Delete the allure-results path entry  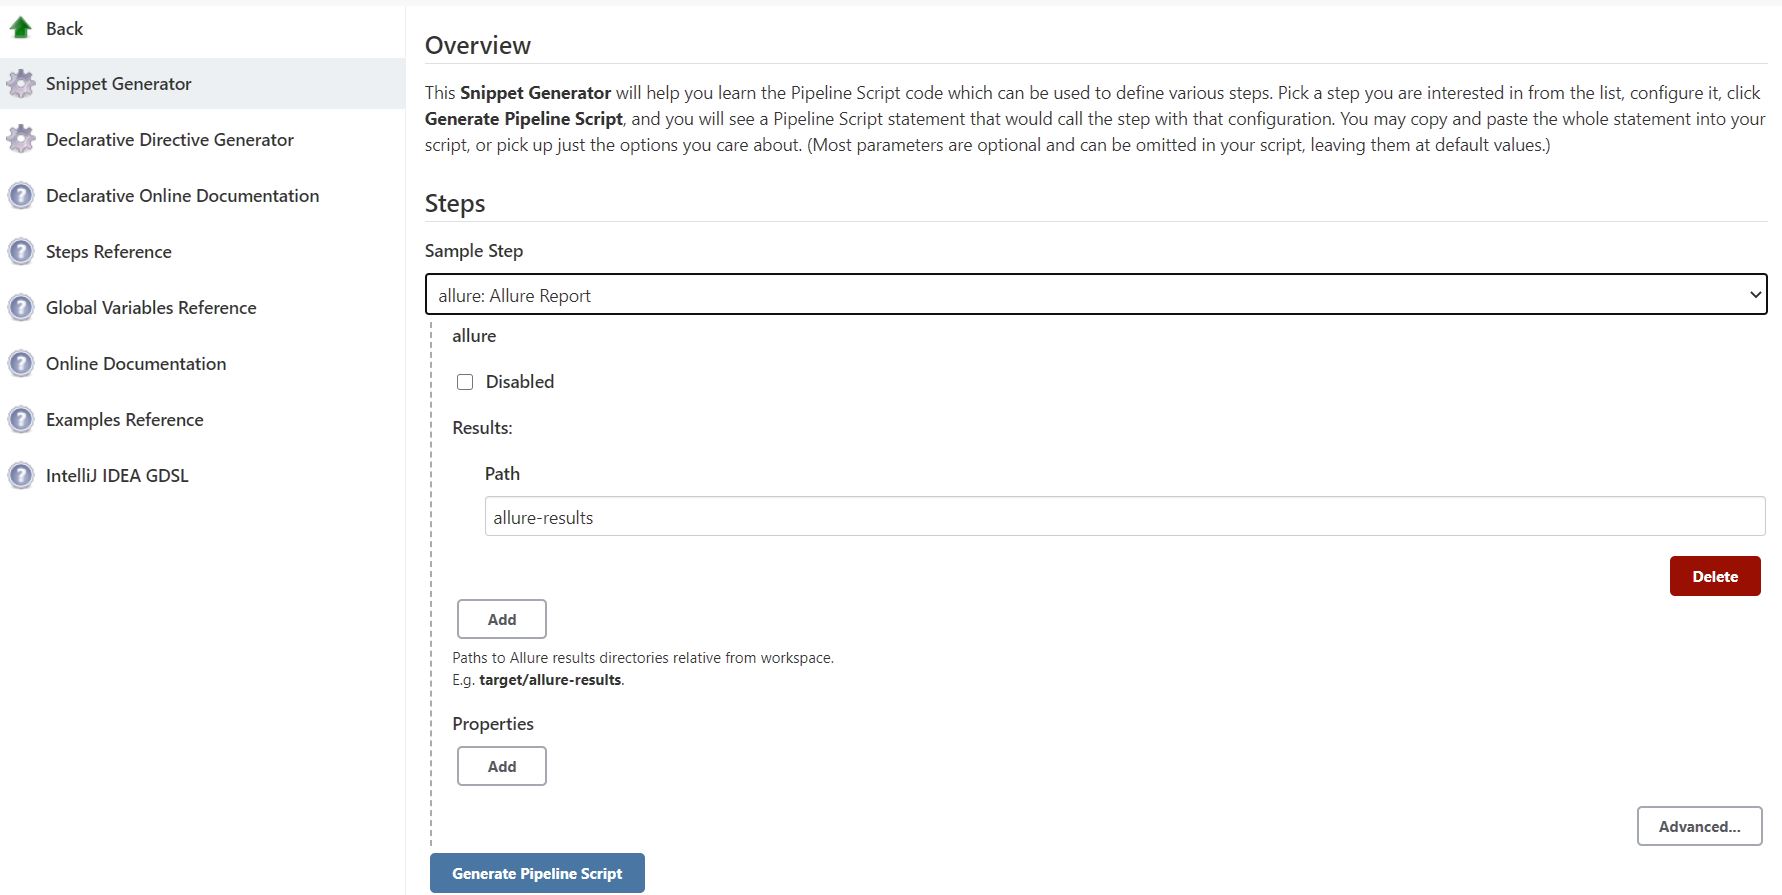[x=1714, y=576]
